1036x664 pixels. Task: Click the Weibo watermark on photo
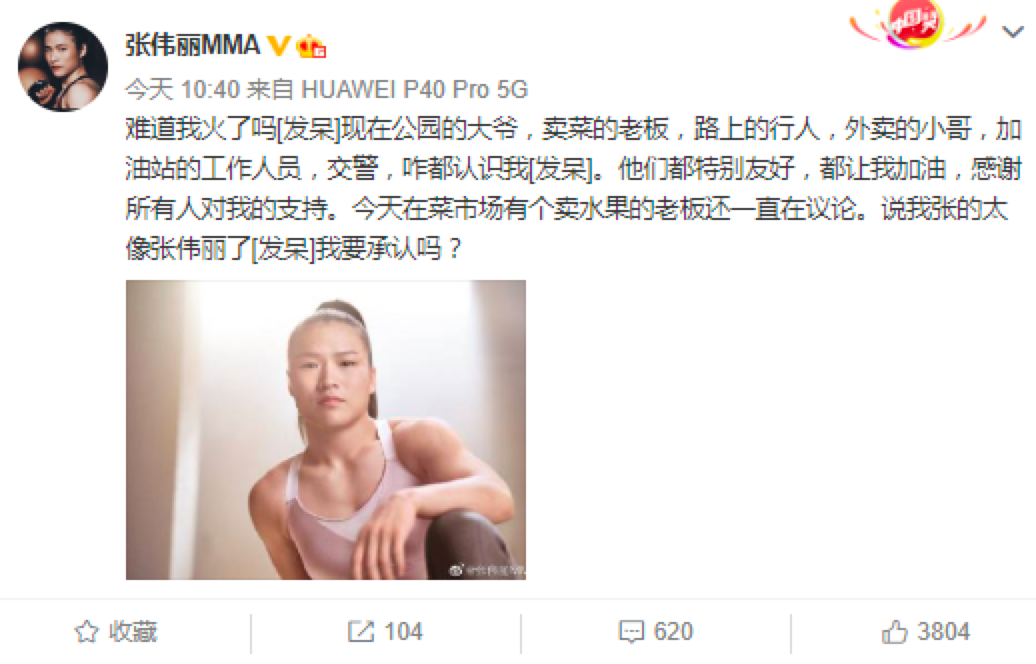point(487,570)
